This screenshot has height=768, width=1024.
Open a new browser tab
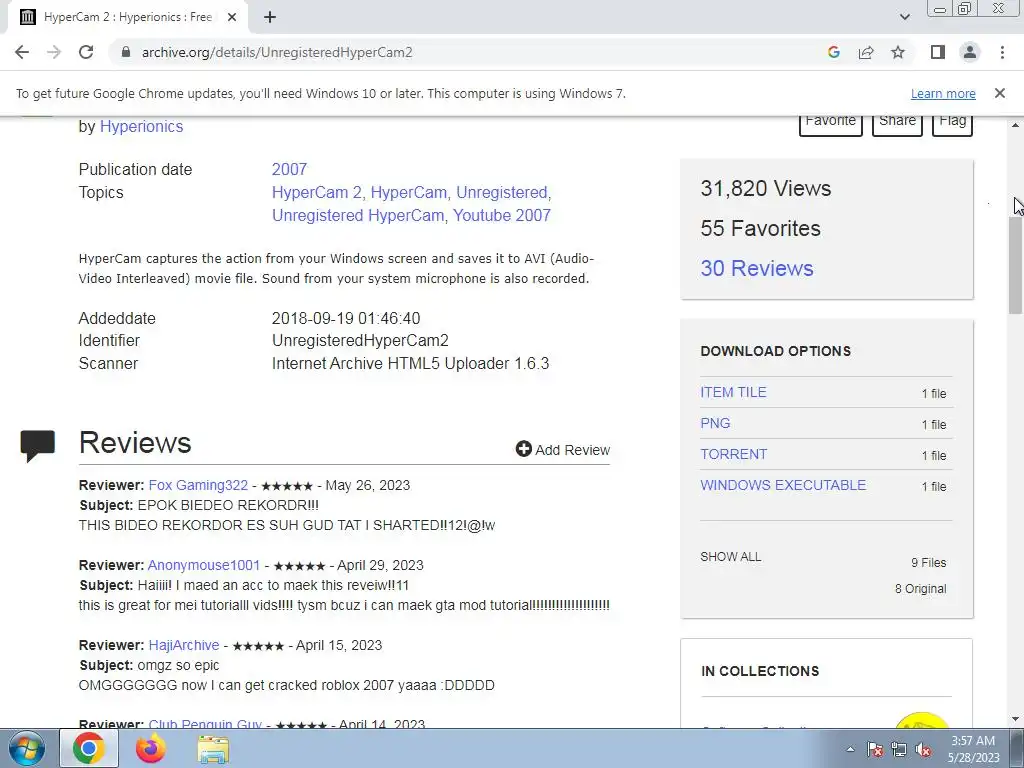[270, 17]
